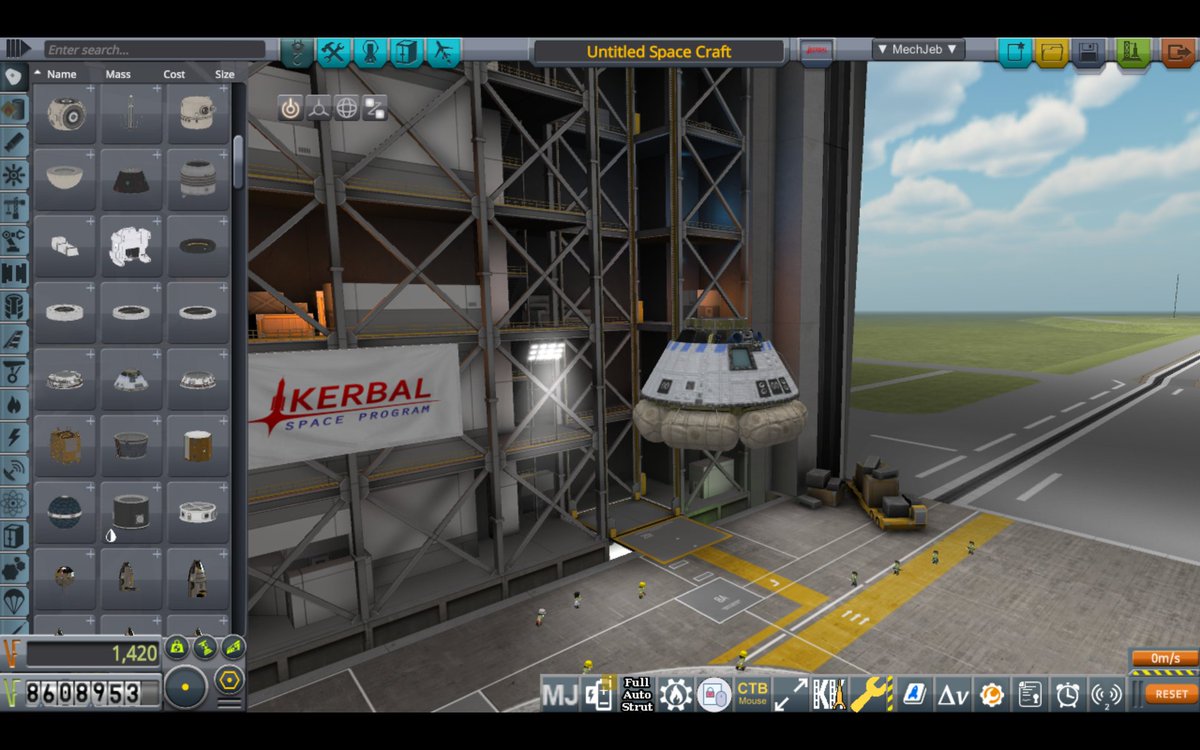Select the Re-root gizmo tool
This screenshot has height=750, width=1200.
click(375, 109)
